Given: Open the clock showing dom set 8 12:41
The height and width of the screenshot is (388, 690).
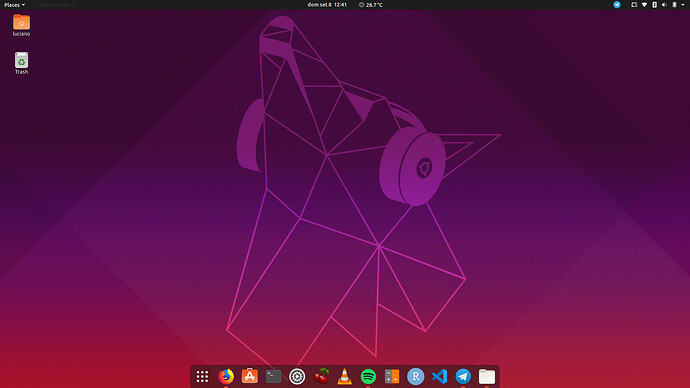Looking at the screenshot, I should coord(327,5).
